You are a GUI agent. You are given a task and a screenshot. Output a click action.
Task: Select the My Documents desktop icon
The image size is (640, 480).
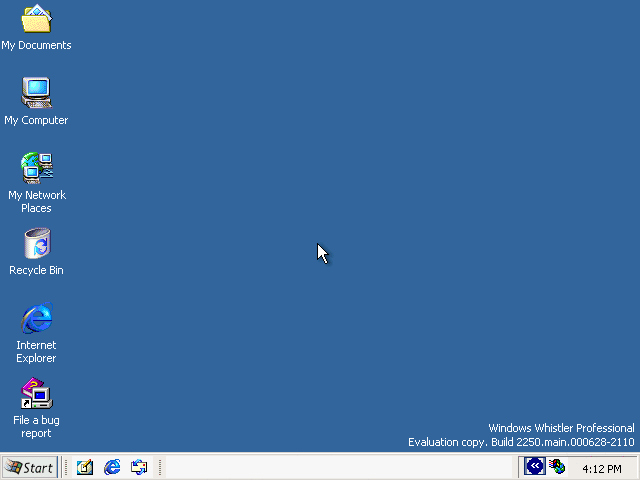point(36,27)
